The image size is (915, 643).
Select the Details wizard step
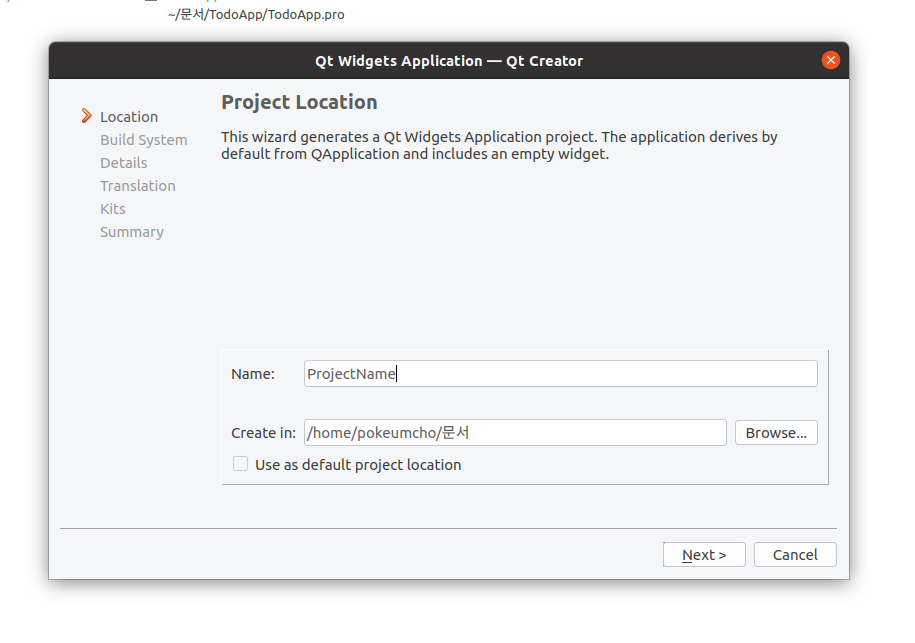tap(124, 163)
